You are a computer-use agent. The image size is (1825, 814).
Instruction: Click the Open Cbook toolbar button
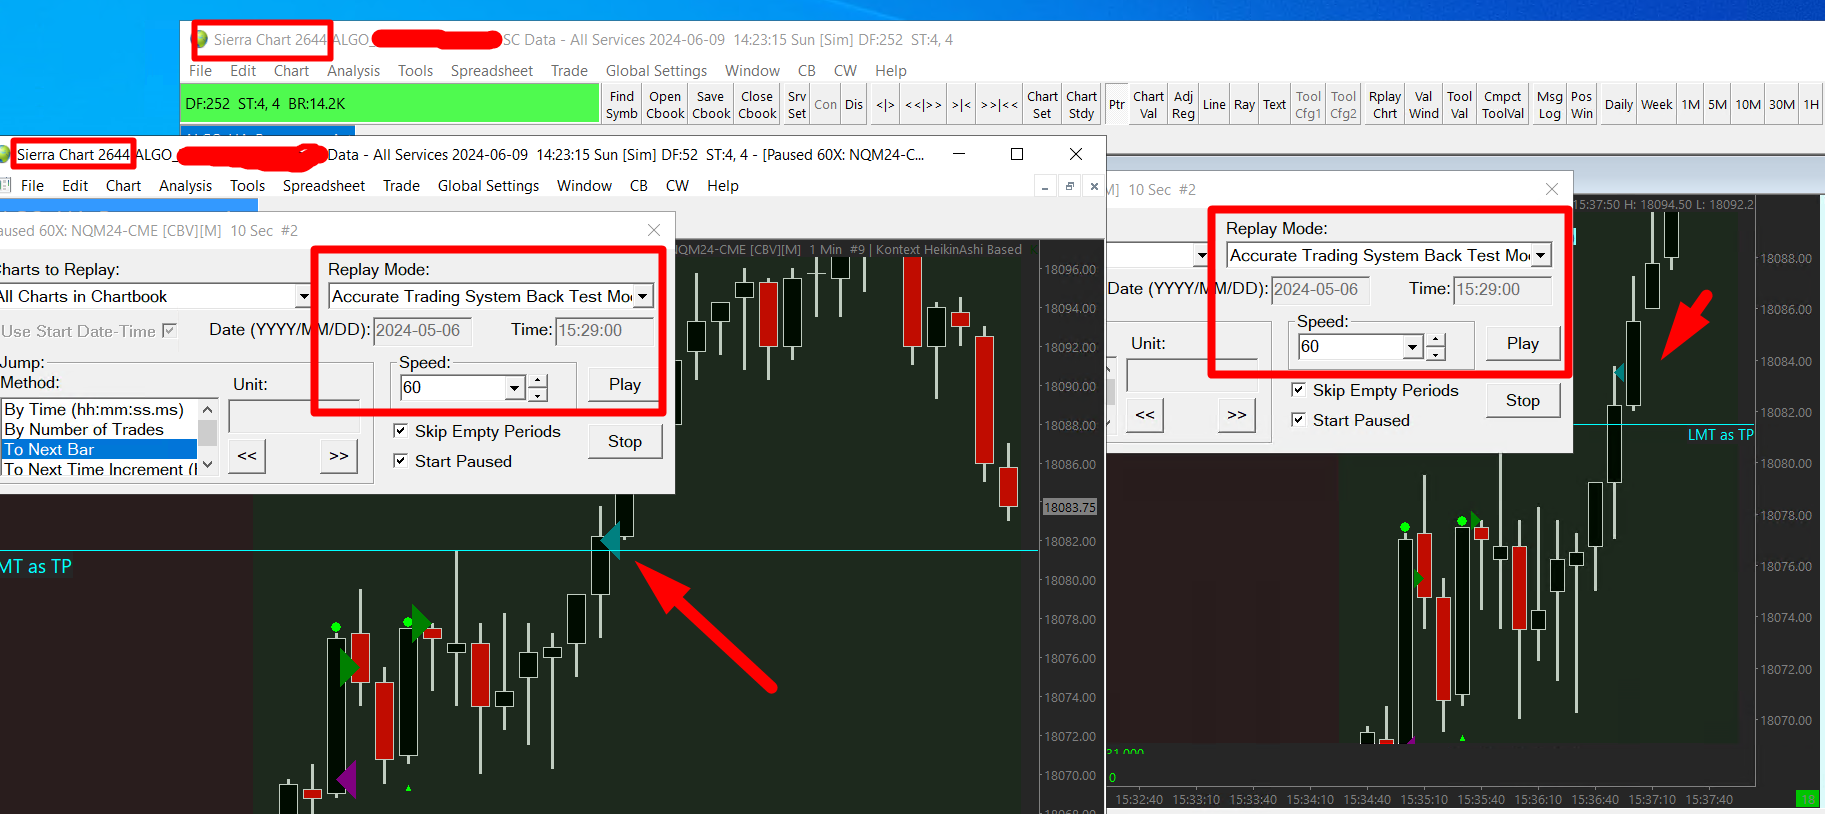[665, 104]
